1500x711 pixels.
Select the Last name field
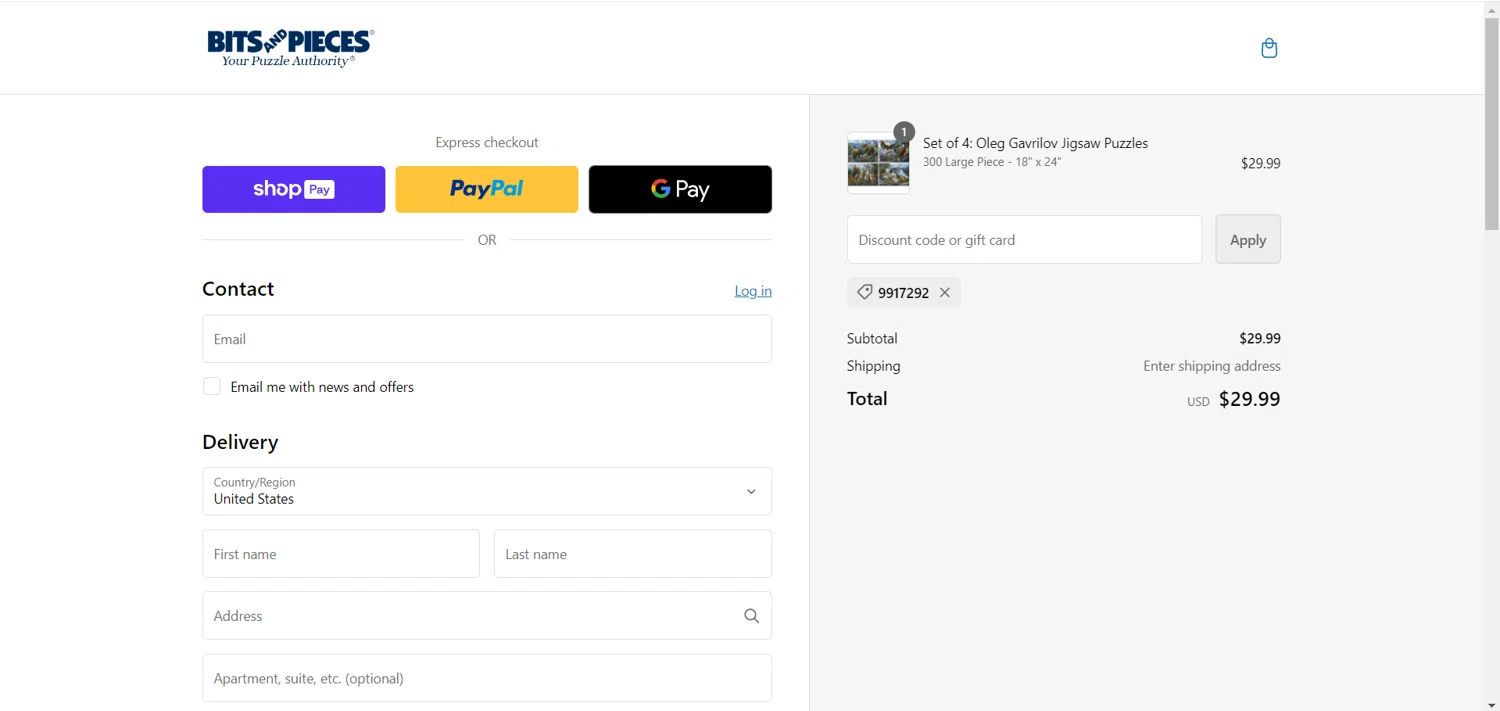pos(633,554)
